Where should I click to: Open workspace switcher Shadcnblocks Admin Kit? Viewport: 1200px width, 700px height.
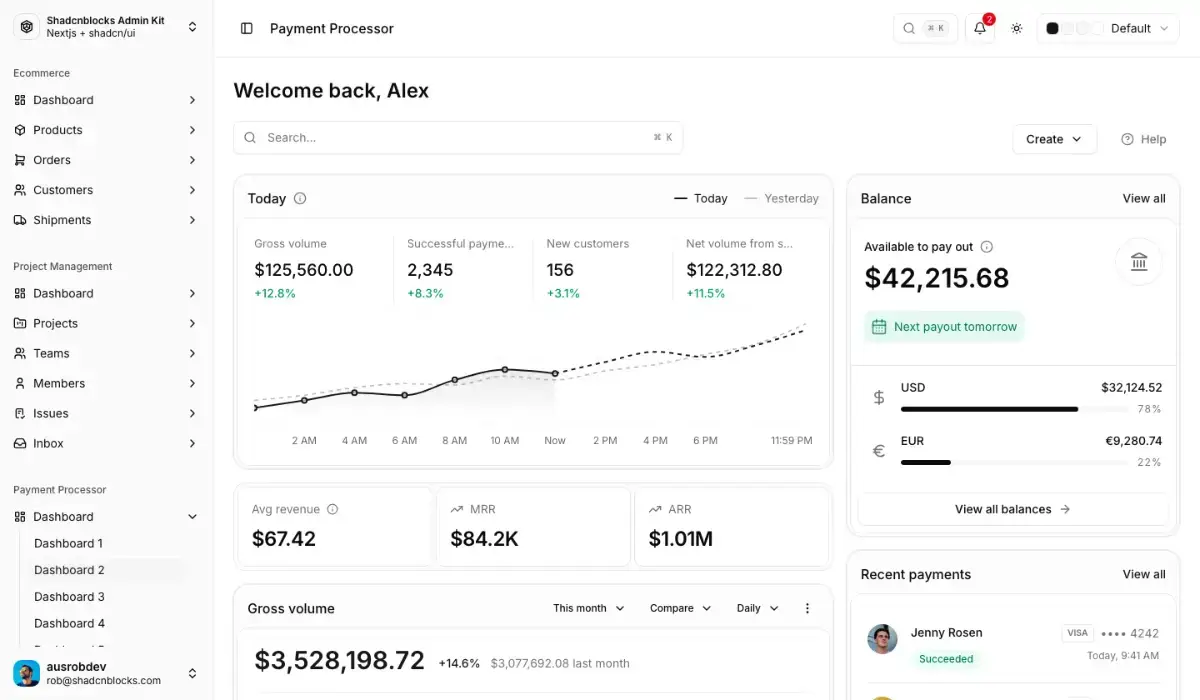[x=107, y=27]
